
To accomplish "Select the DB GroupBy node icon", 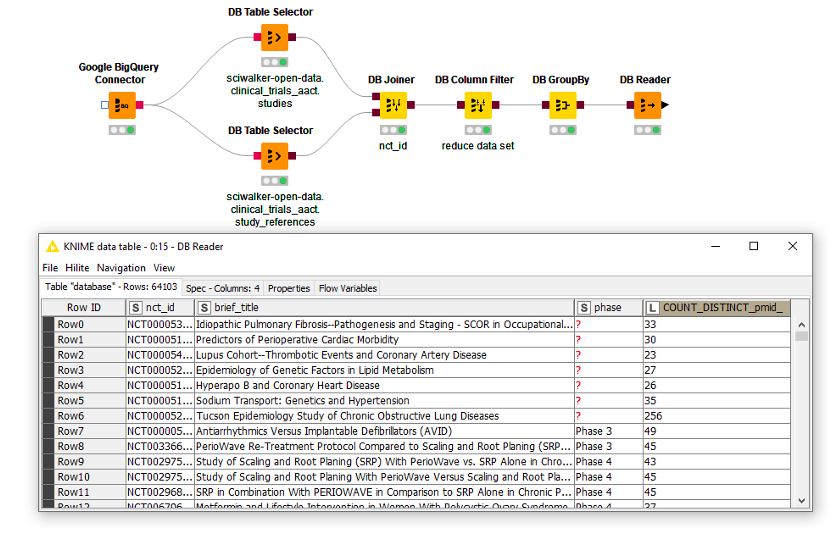I will tap(563, 105).
